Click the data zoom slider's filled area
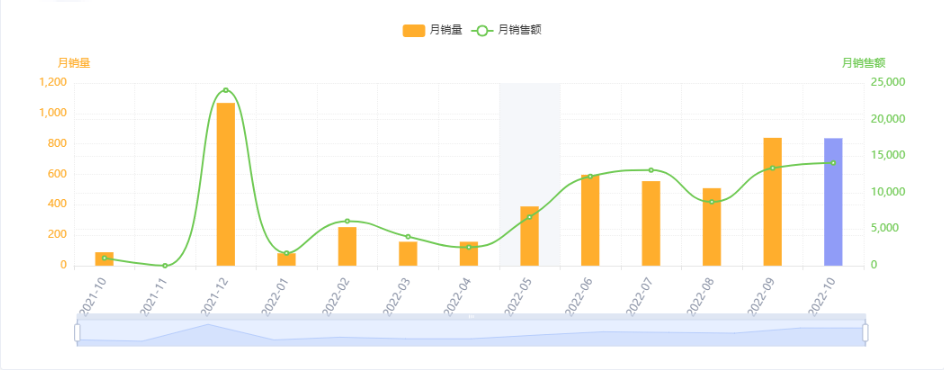 471,333
